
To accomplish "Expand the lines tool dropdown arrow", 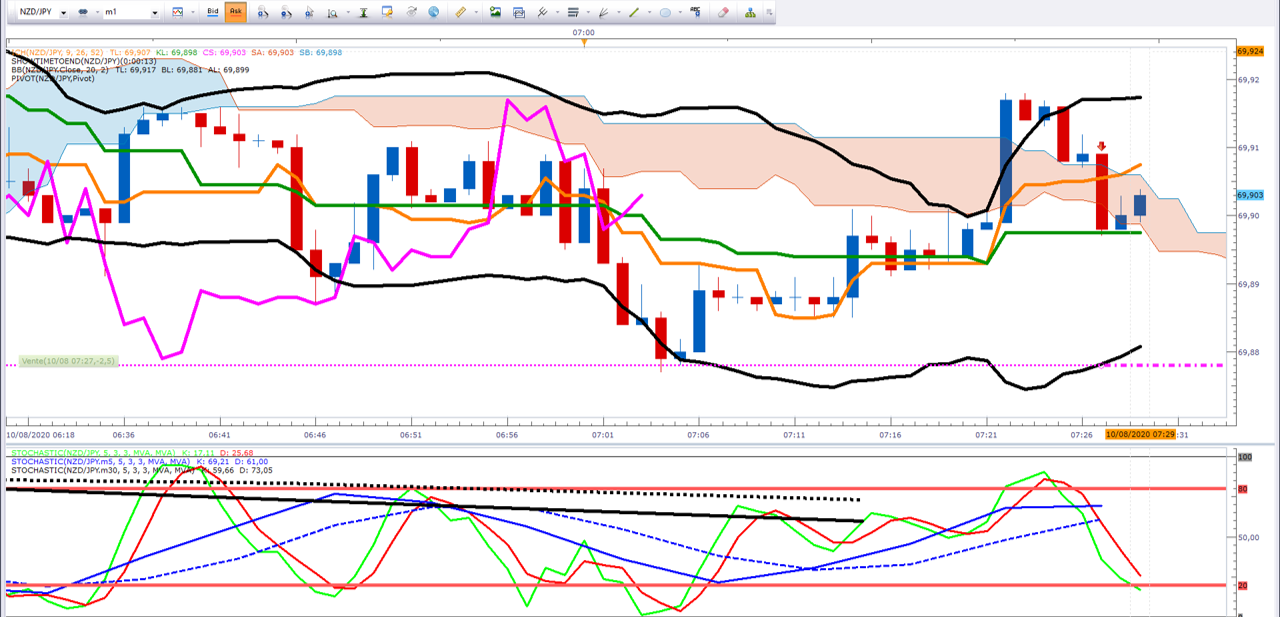I will (589, 12).
